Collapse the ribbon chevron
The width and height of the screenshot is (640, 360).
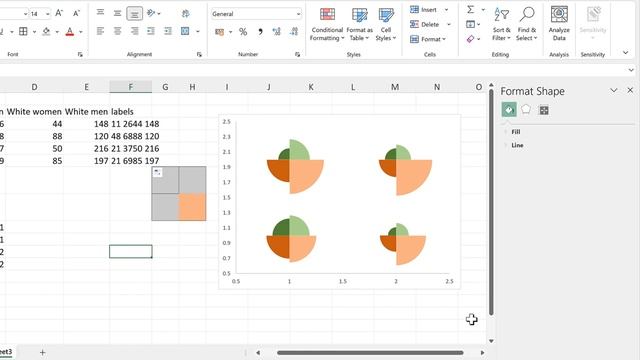[626, 53]
